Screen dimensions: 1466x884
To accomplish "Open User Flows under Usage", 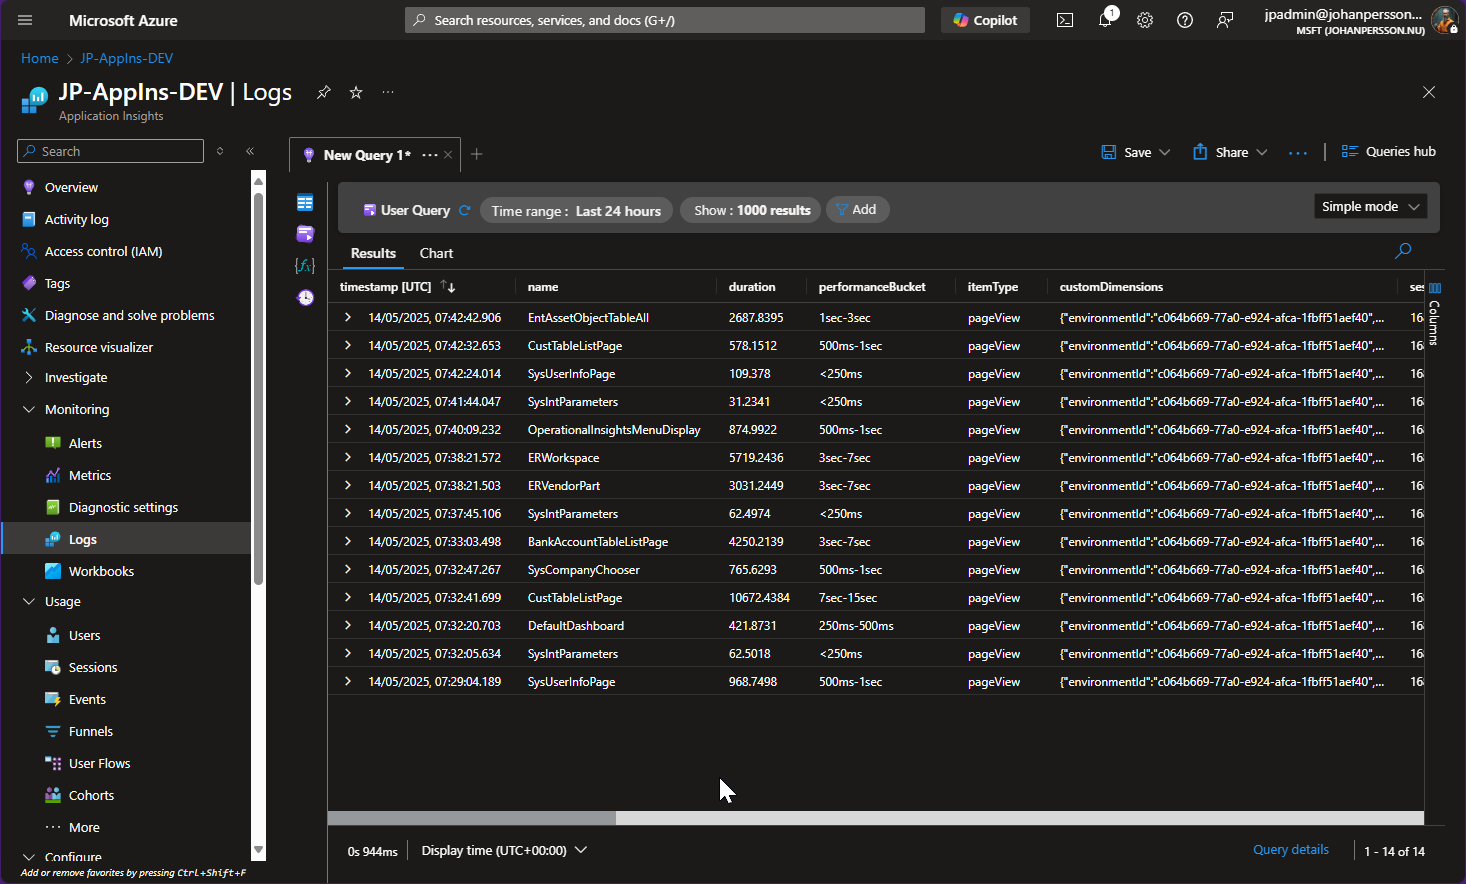I will pos(99,763).
